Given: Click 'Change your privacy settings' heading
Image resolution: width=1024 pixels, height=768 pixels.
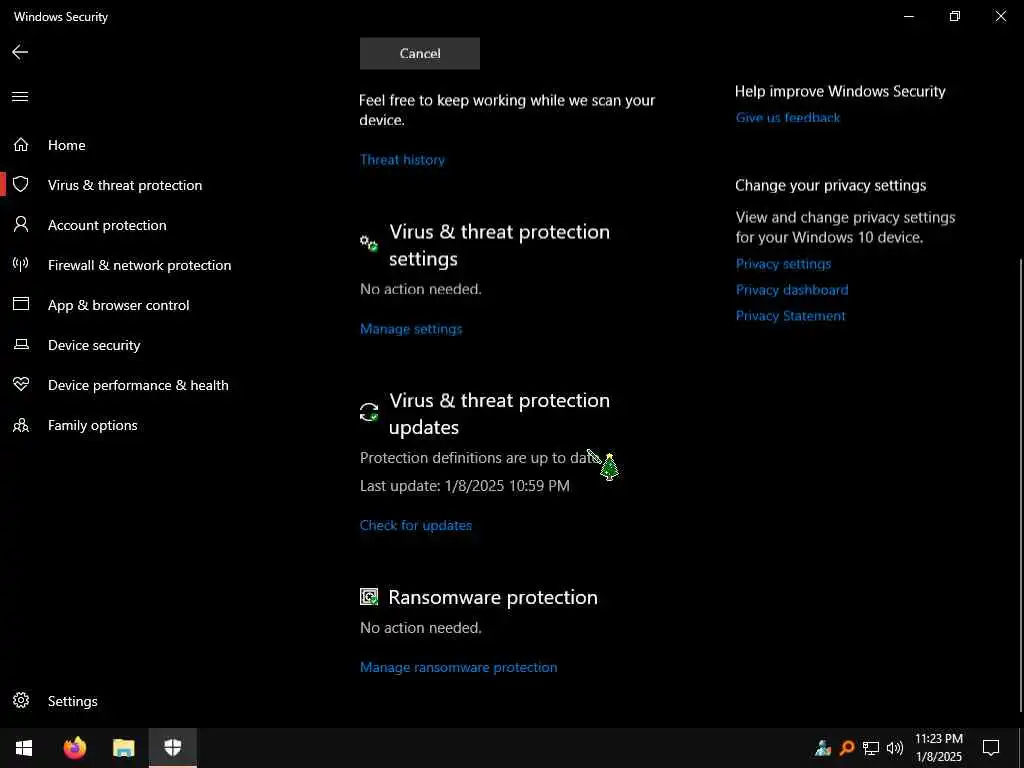Looking at the screenshot, I should [831, 185].
